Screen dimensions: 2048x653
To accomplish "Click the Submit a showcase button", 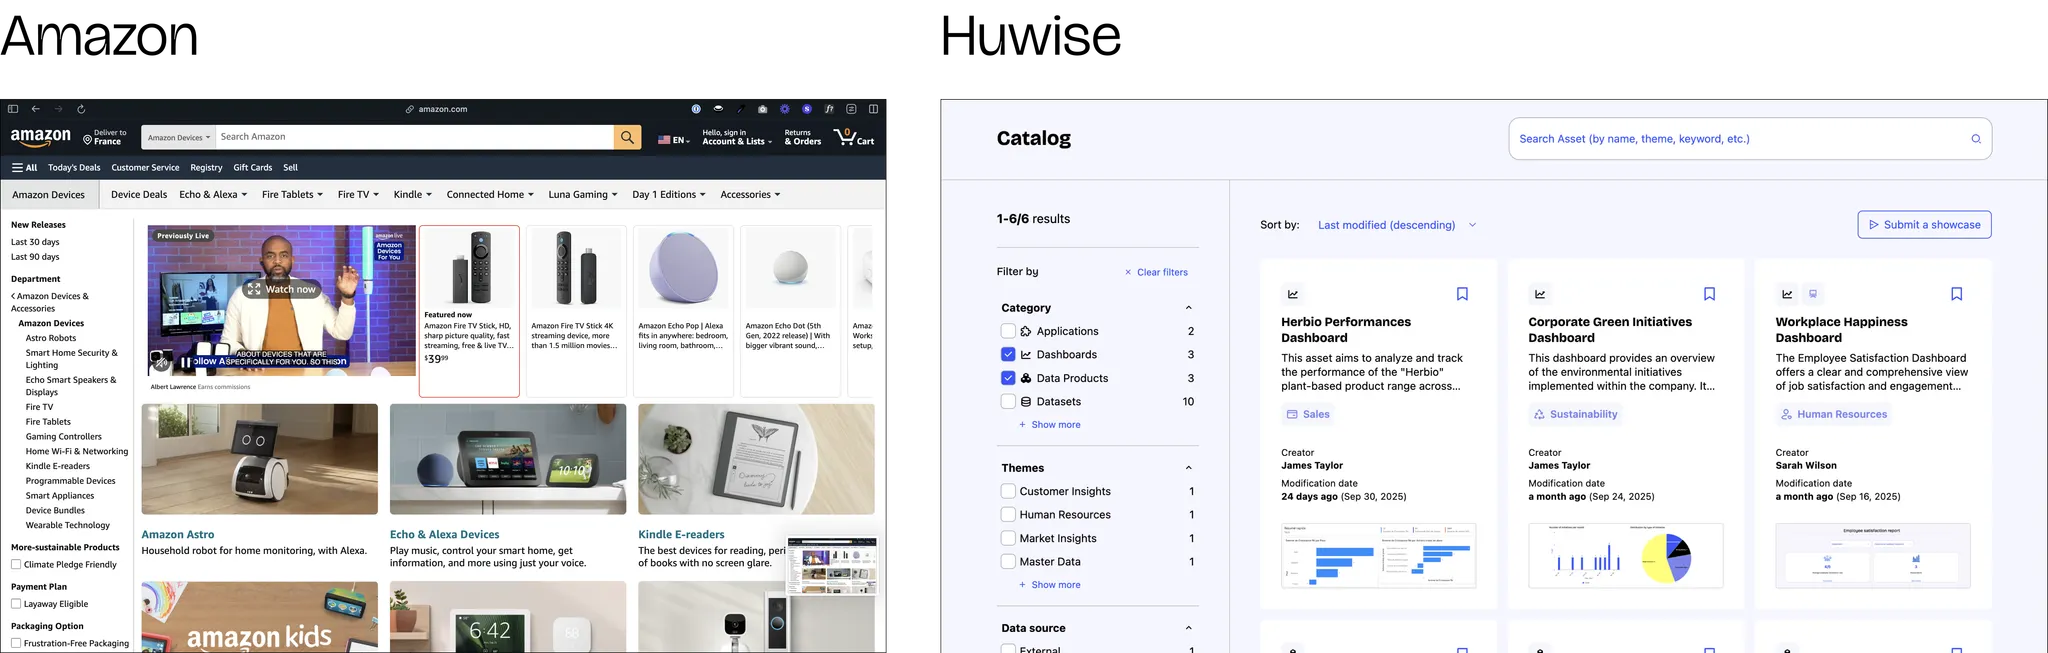I will 1923,225.
